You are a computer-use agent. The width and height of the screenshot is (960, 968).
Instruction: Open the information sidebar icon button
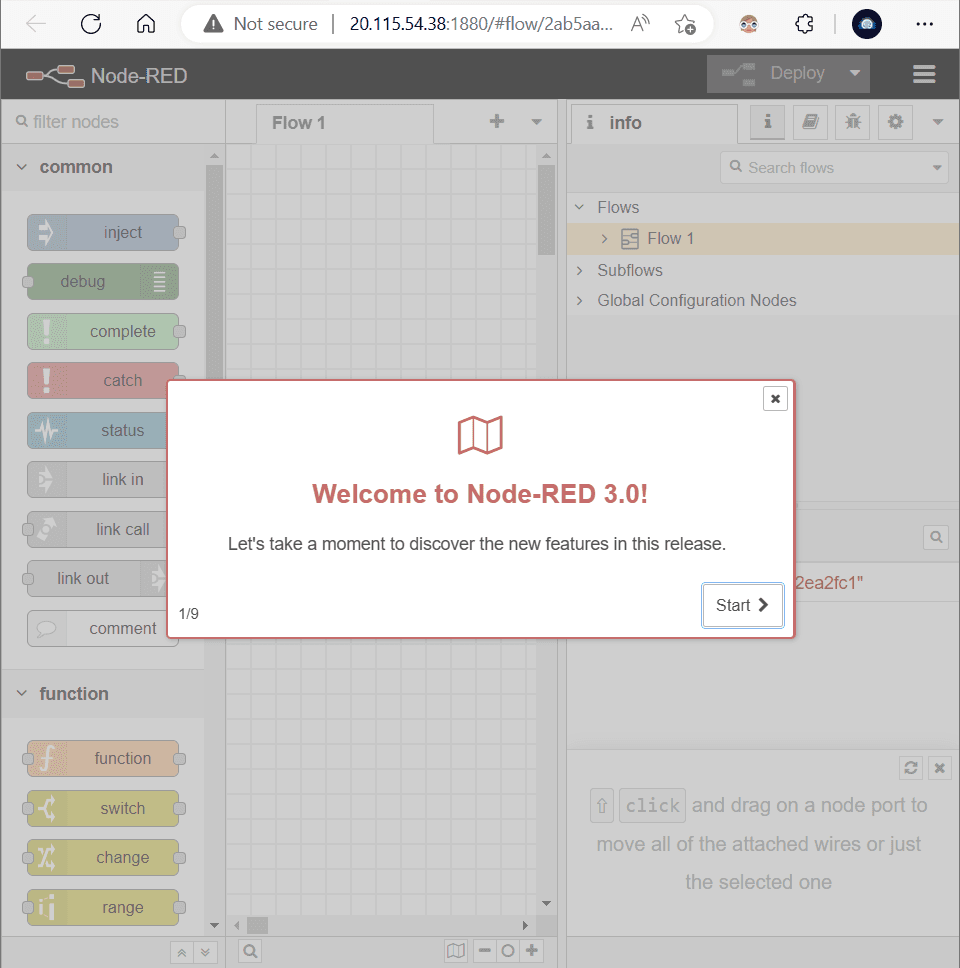click(767, 122)
